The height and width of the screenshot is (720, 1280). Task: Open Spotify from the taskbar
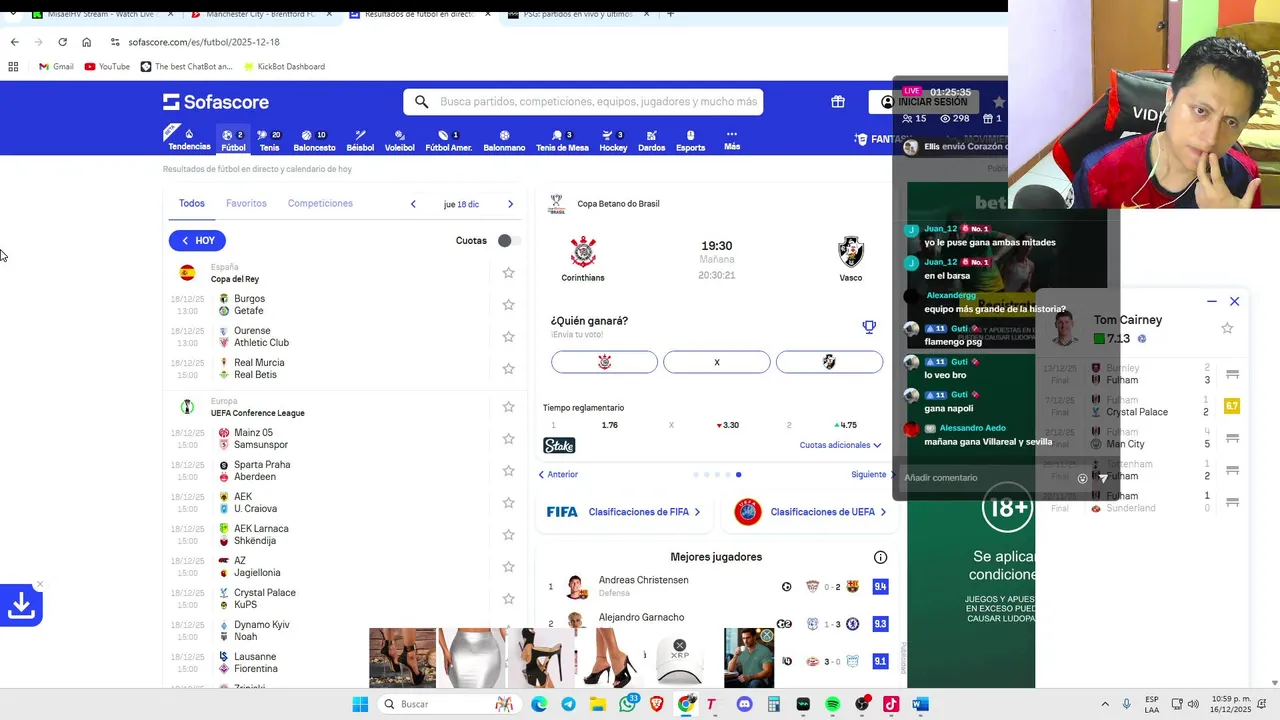pyautogui.click(x=833, y=704)
